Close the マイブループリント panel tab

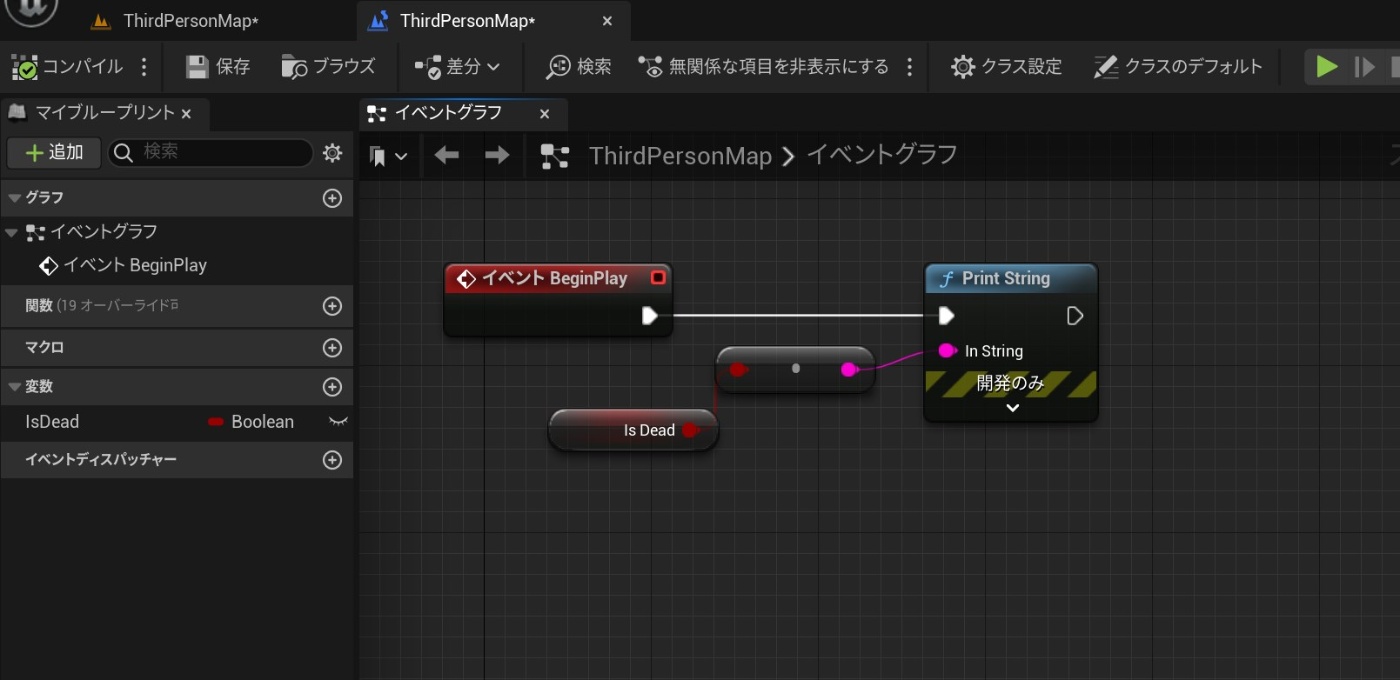(186, 114)
